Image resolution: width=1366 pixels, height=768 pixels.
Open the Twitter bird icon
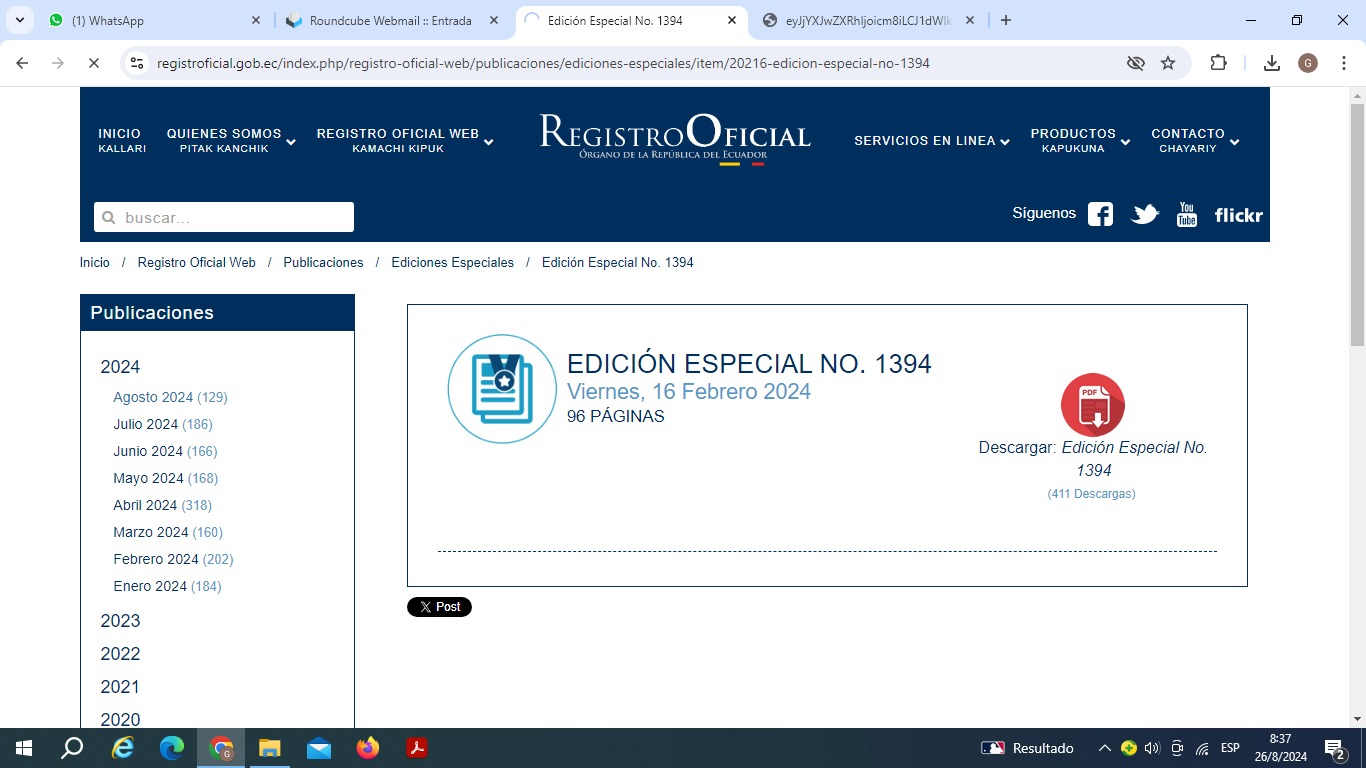pos(1144,214)
